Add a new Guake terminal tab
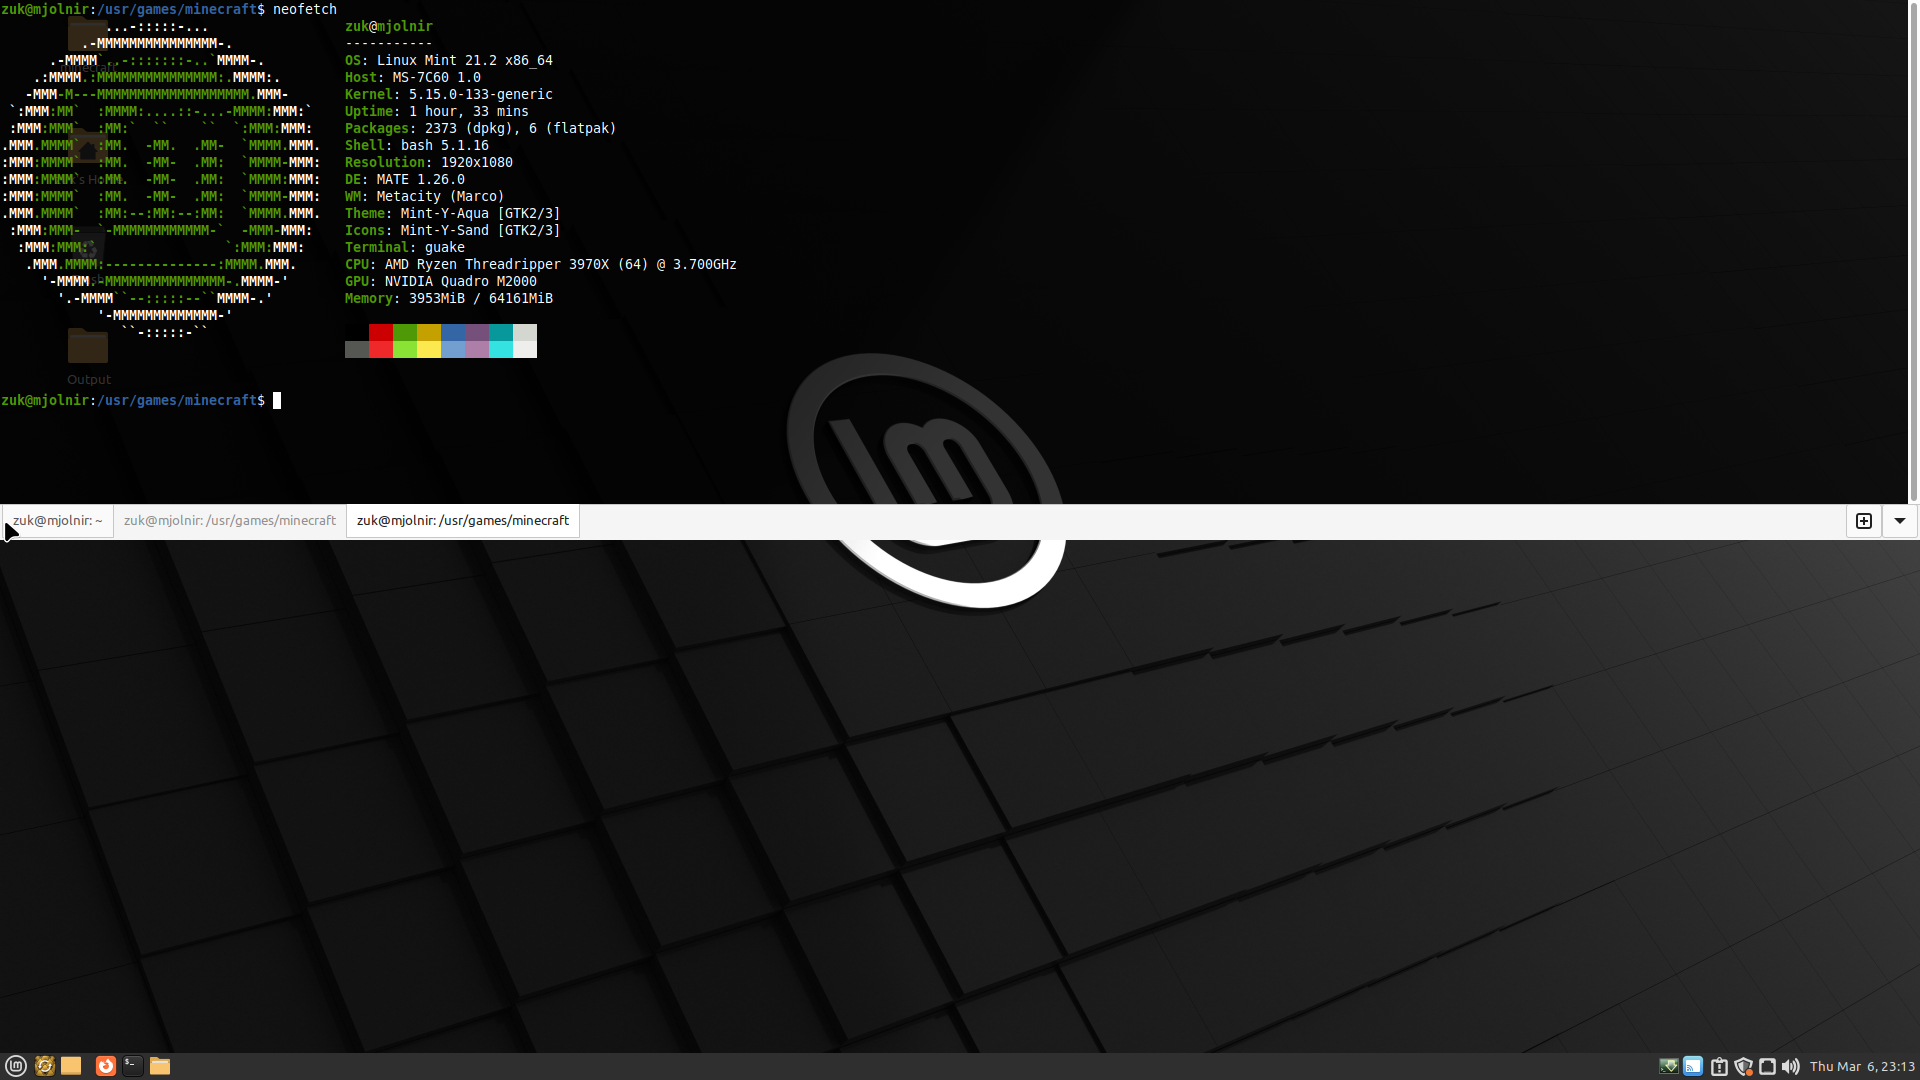Viewport: 1920px width, 1080px height. (1864, 521)
